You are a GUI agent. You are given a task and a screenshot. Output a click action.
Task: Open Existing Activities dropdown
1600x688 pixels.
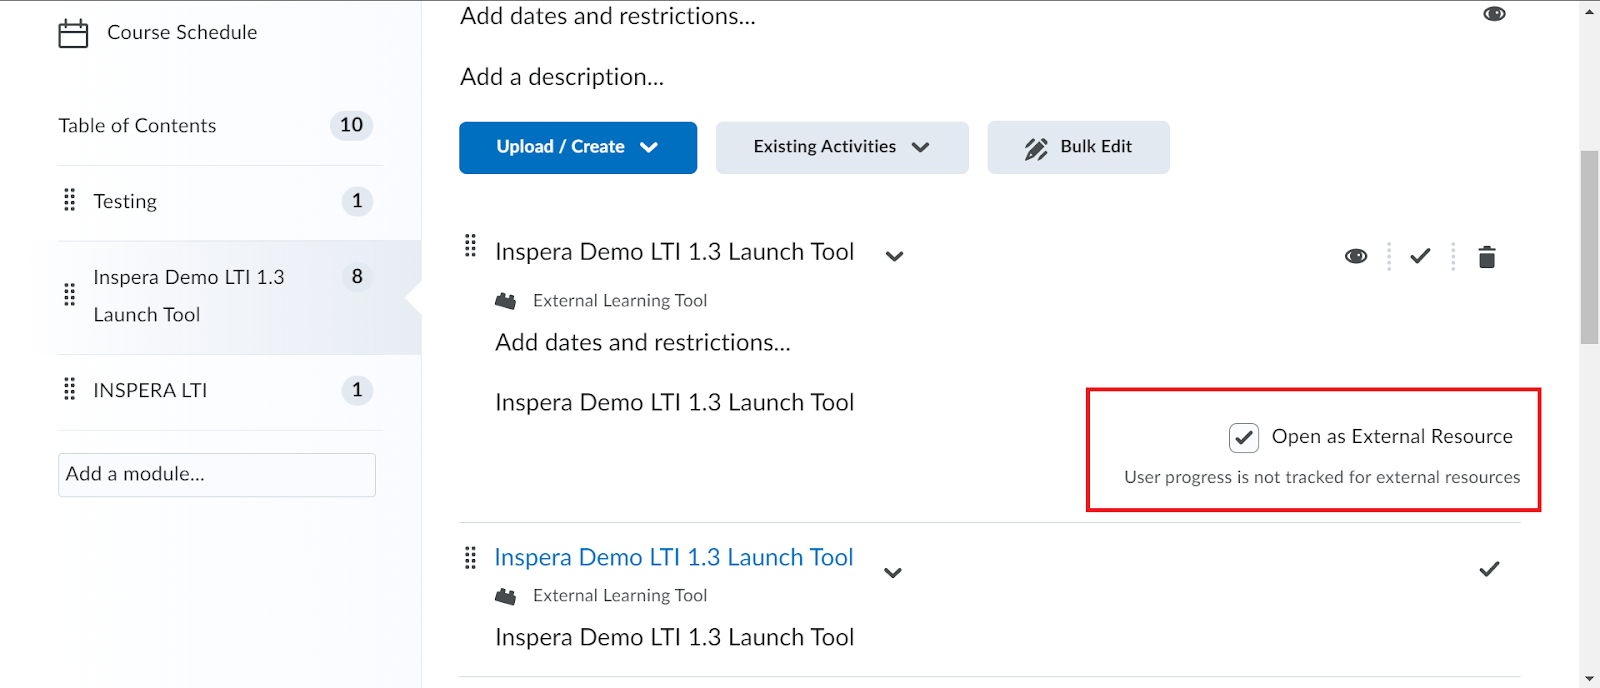pyautogui.click(x=842, y=148)
